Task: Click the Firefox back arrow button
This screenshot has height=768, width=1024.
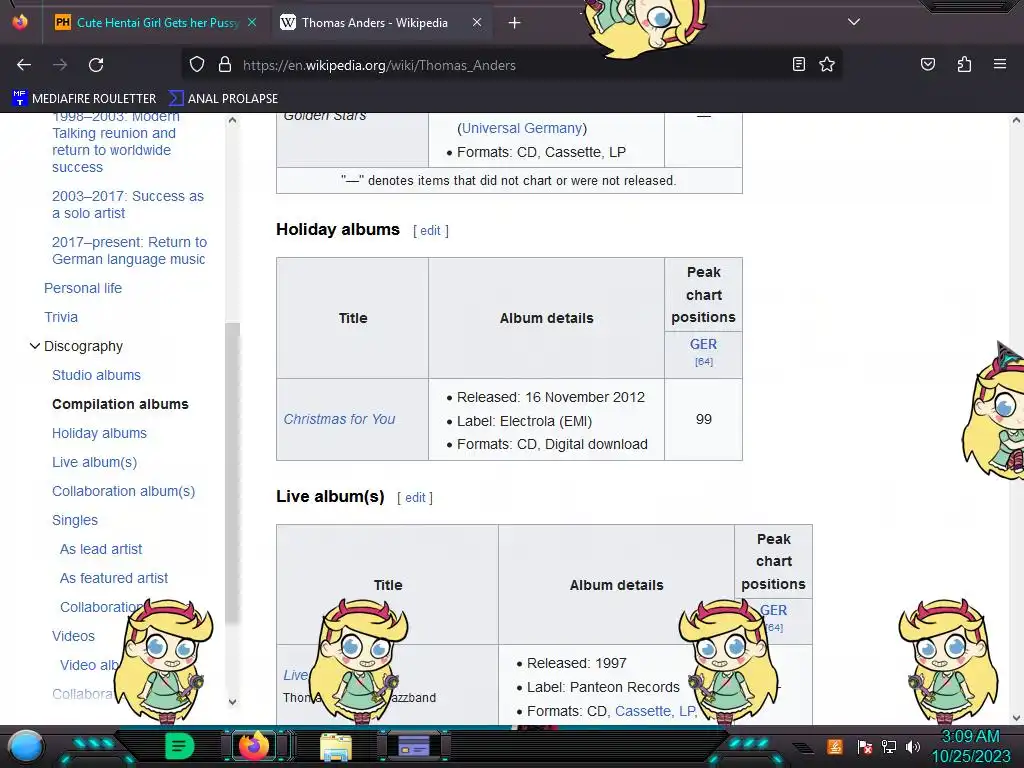Action: (x=24, y=65)
